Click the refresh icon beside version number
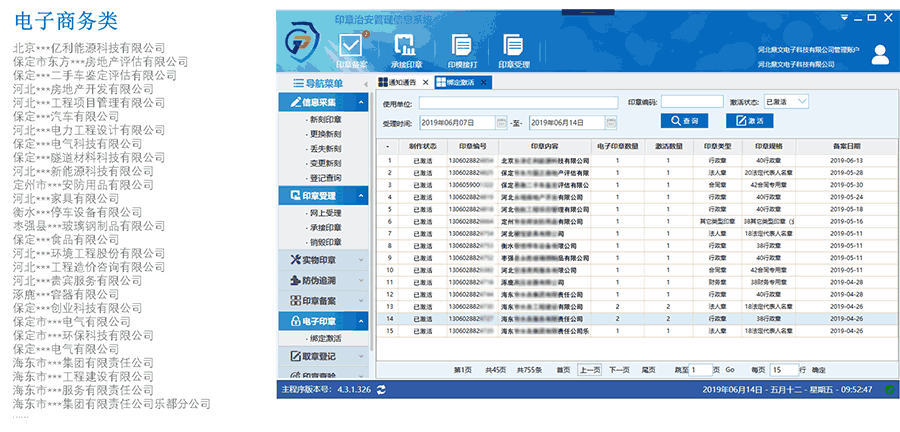 pos(381,389)
